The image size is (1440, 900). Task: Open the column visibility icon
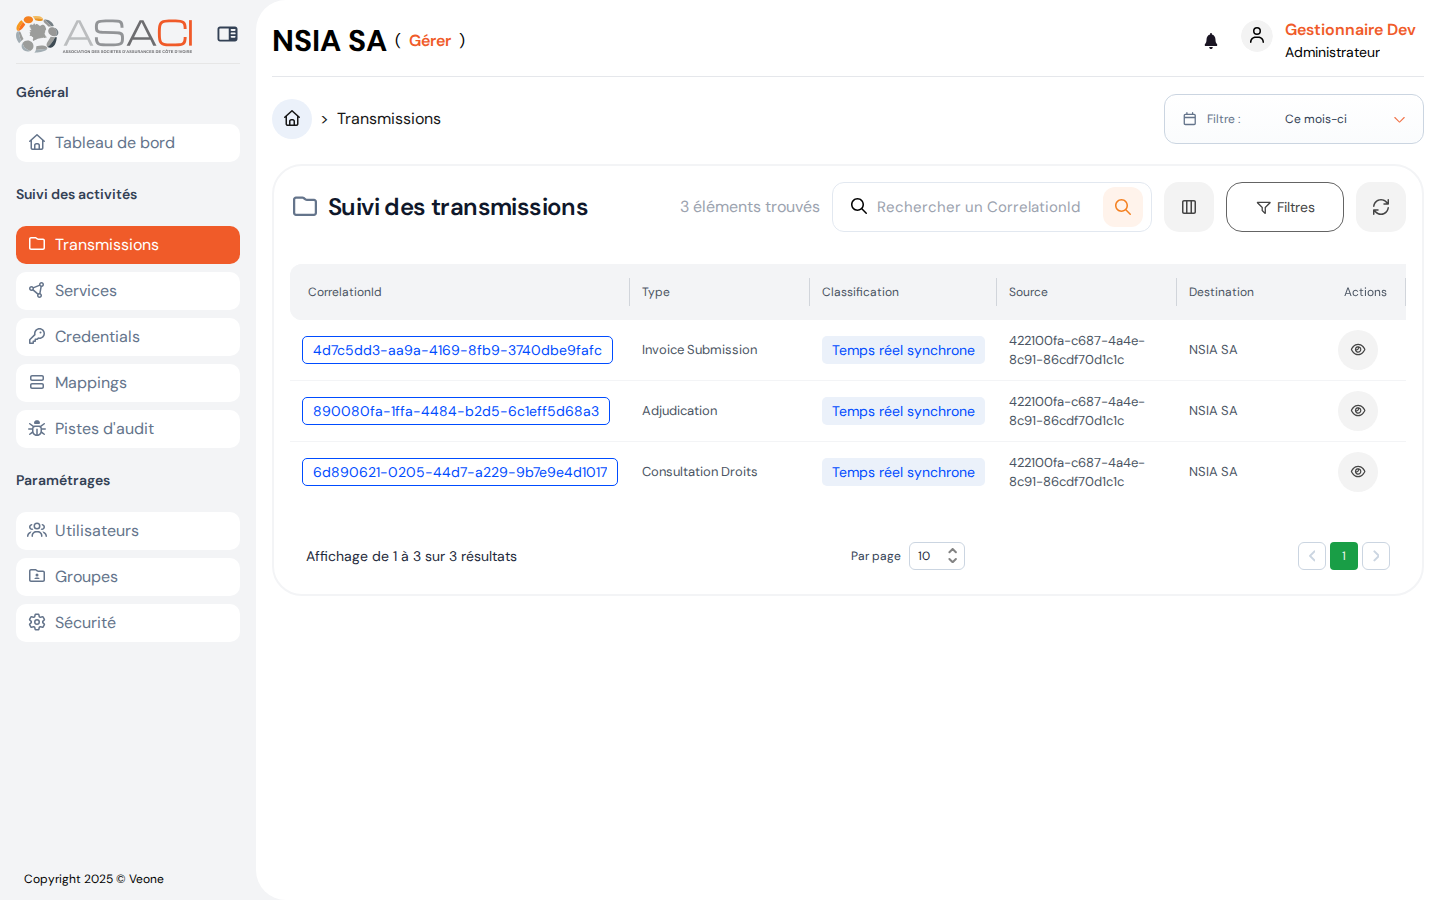pyautogui.click(x=1188, y=207)
